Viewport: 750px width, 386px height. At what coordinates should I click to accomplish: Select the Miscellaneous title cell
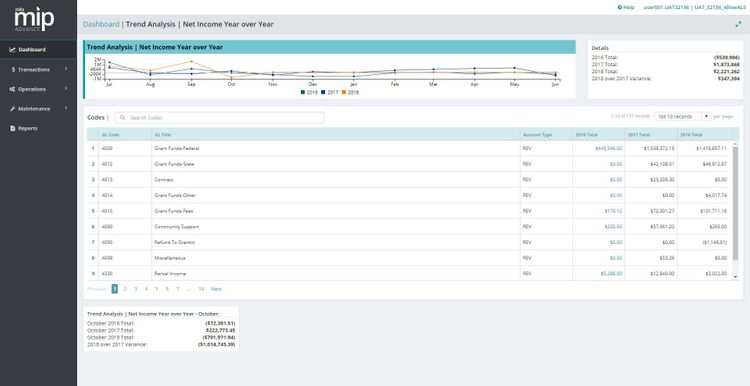[336, 258]
